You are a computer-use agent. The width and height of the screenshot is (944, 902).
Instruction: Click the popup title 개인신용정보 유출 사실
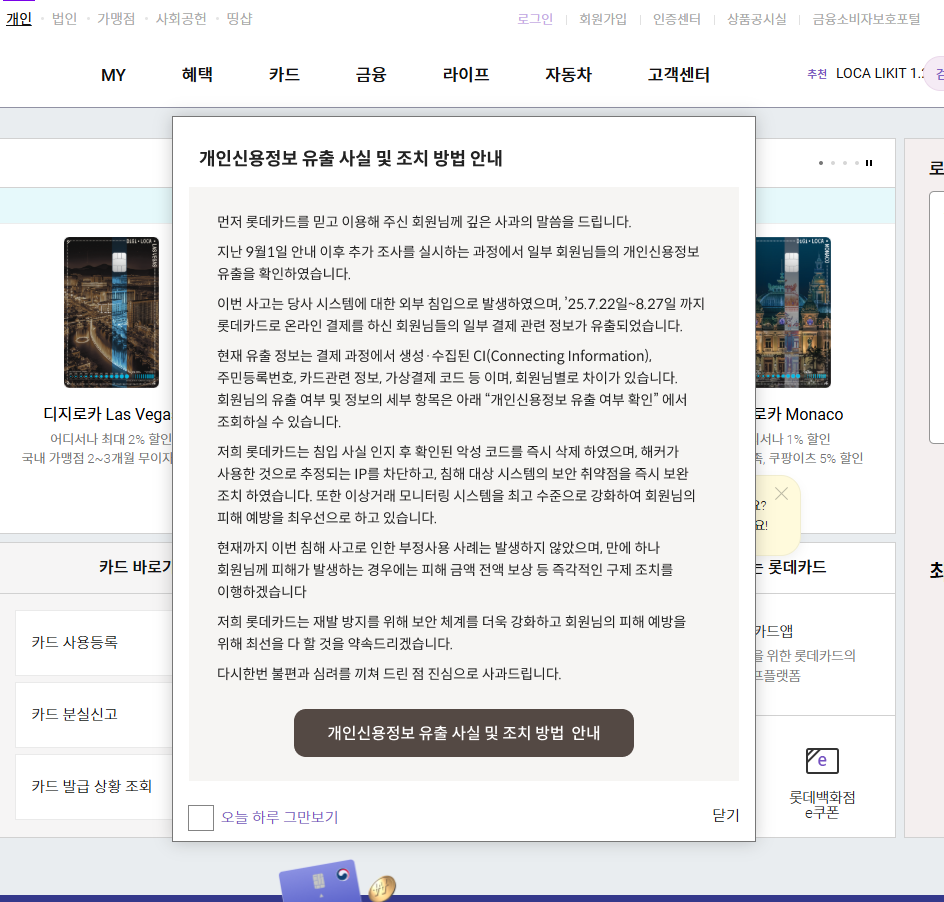coord(350,158)
